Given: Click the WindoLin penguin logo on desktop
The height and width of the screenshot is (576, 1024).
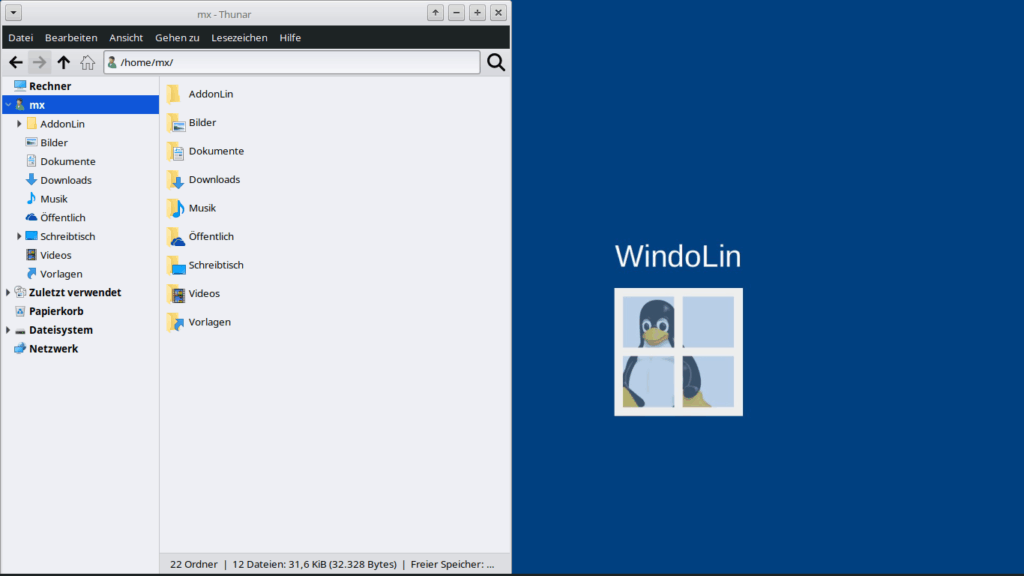Looking at the screenshot, I should [678, 352].
